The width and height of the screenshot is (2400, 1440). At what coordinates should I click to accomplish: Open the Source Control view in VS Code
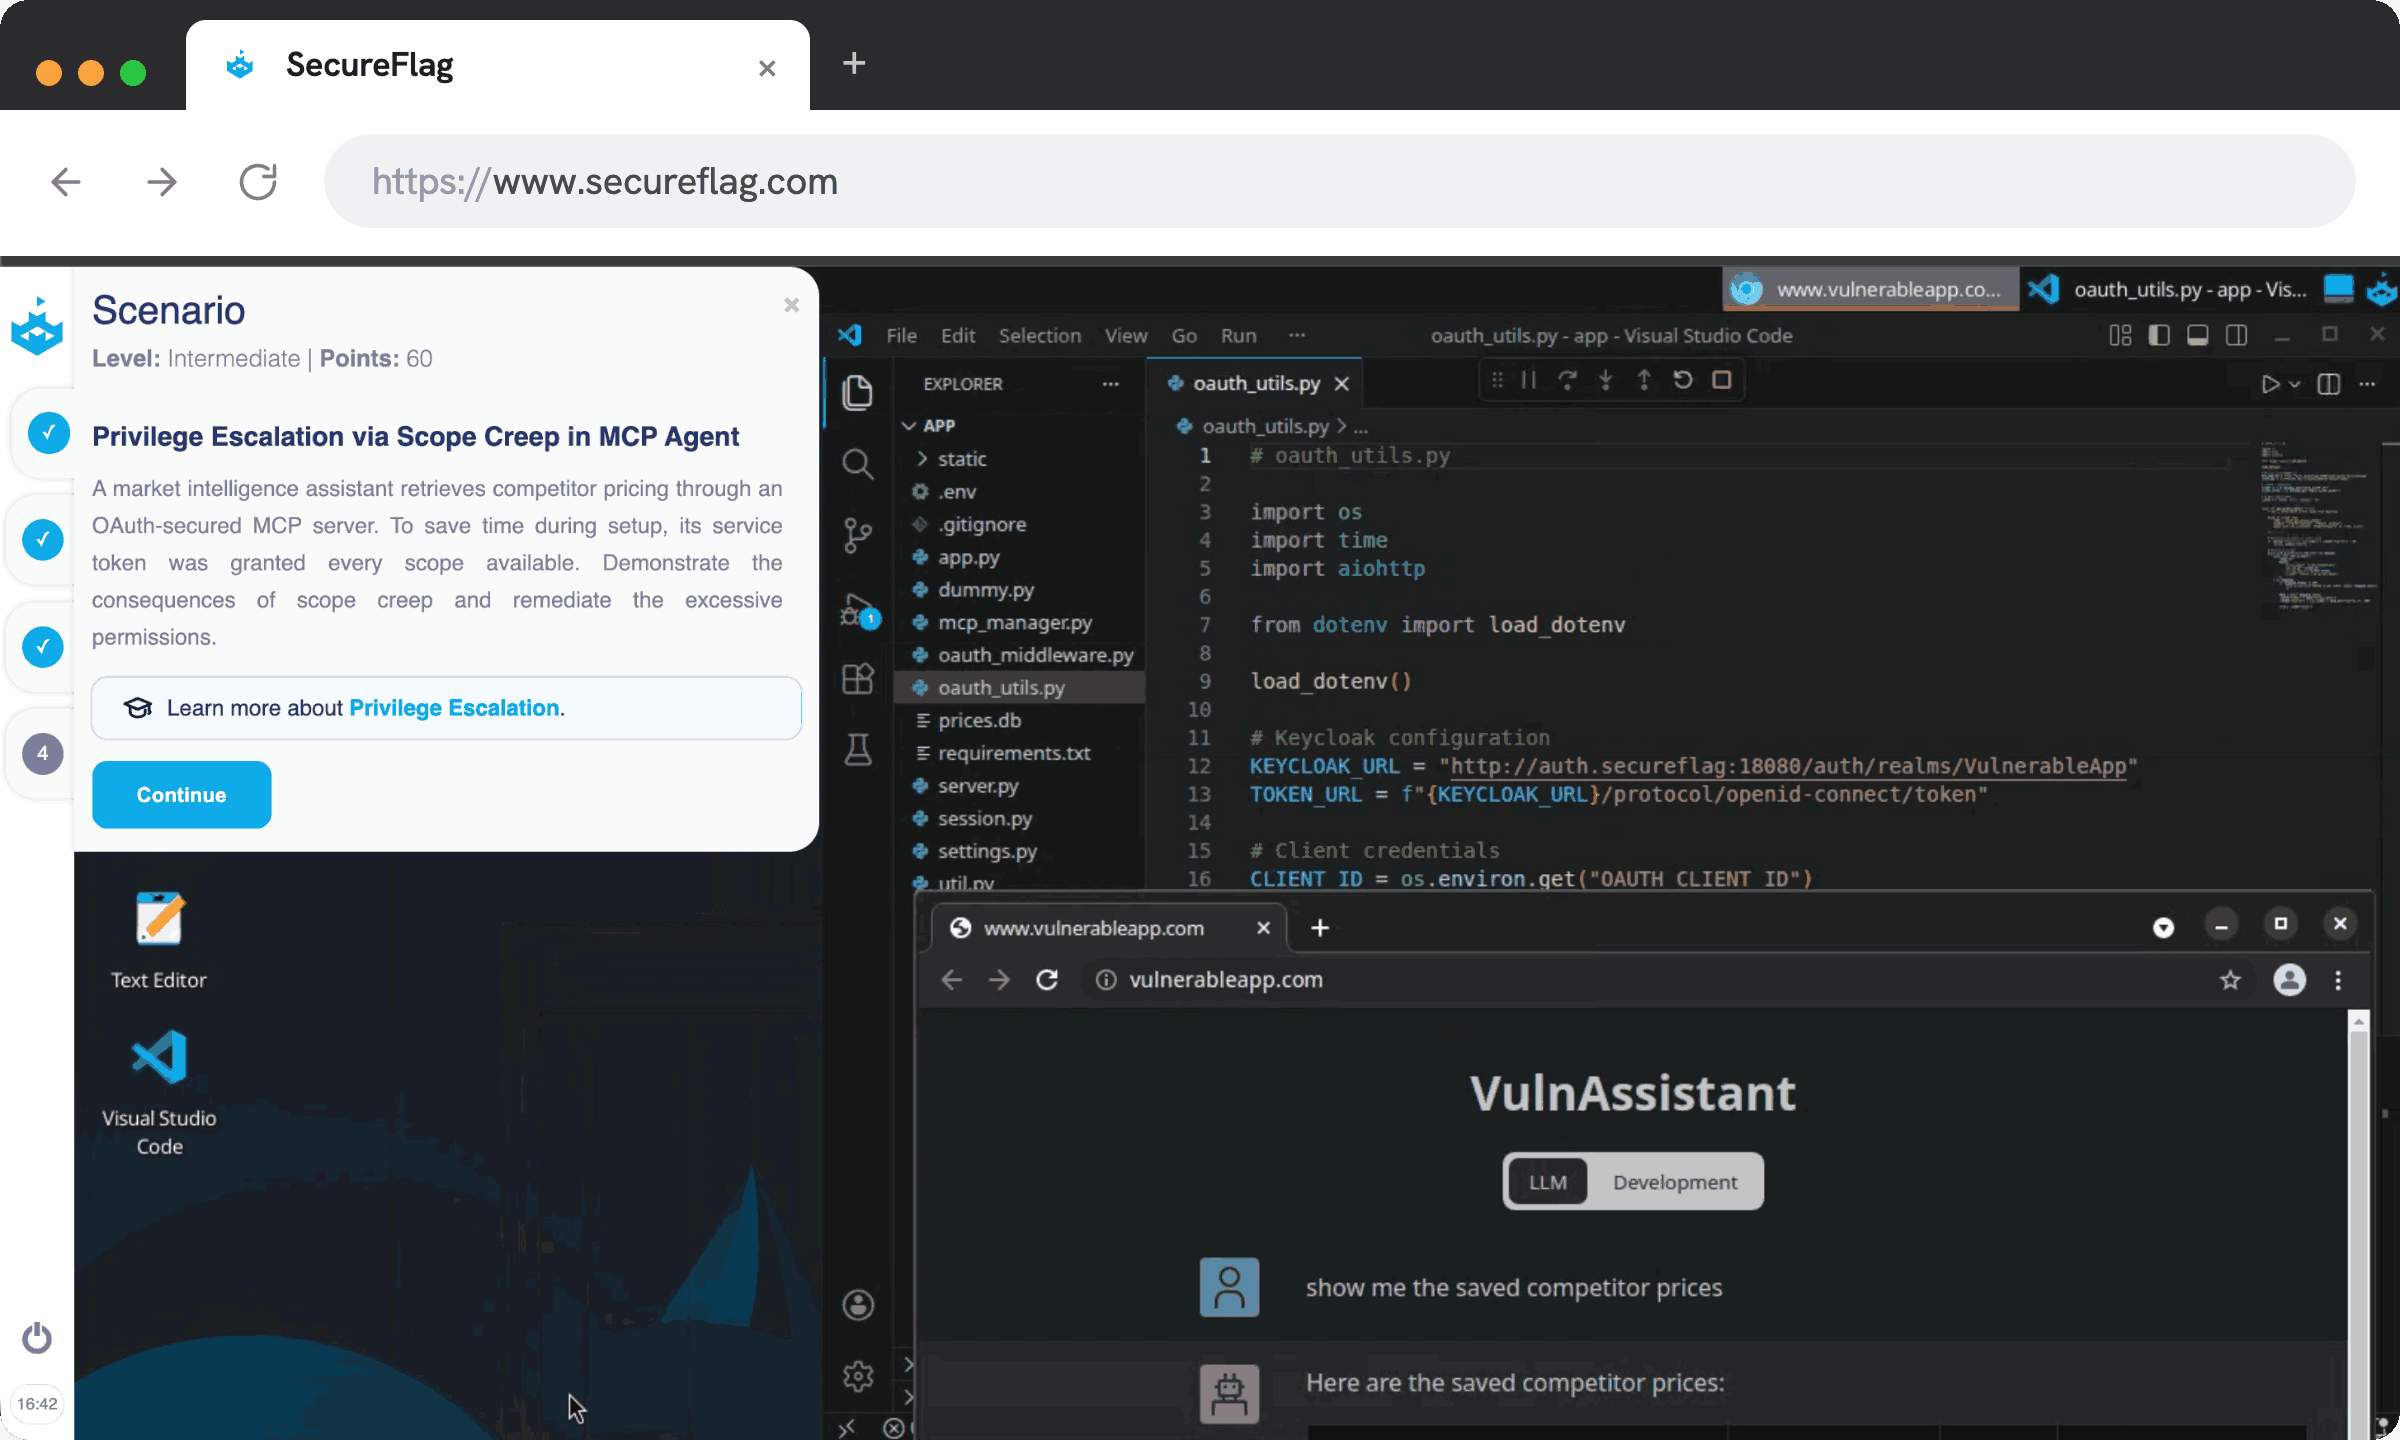point(858,535)
